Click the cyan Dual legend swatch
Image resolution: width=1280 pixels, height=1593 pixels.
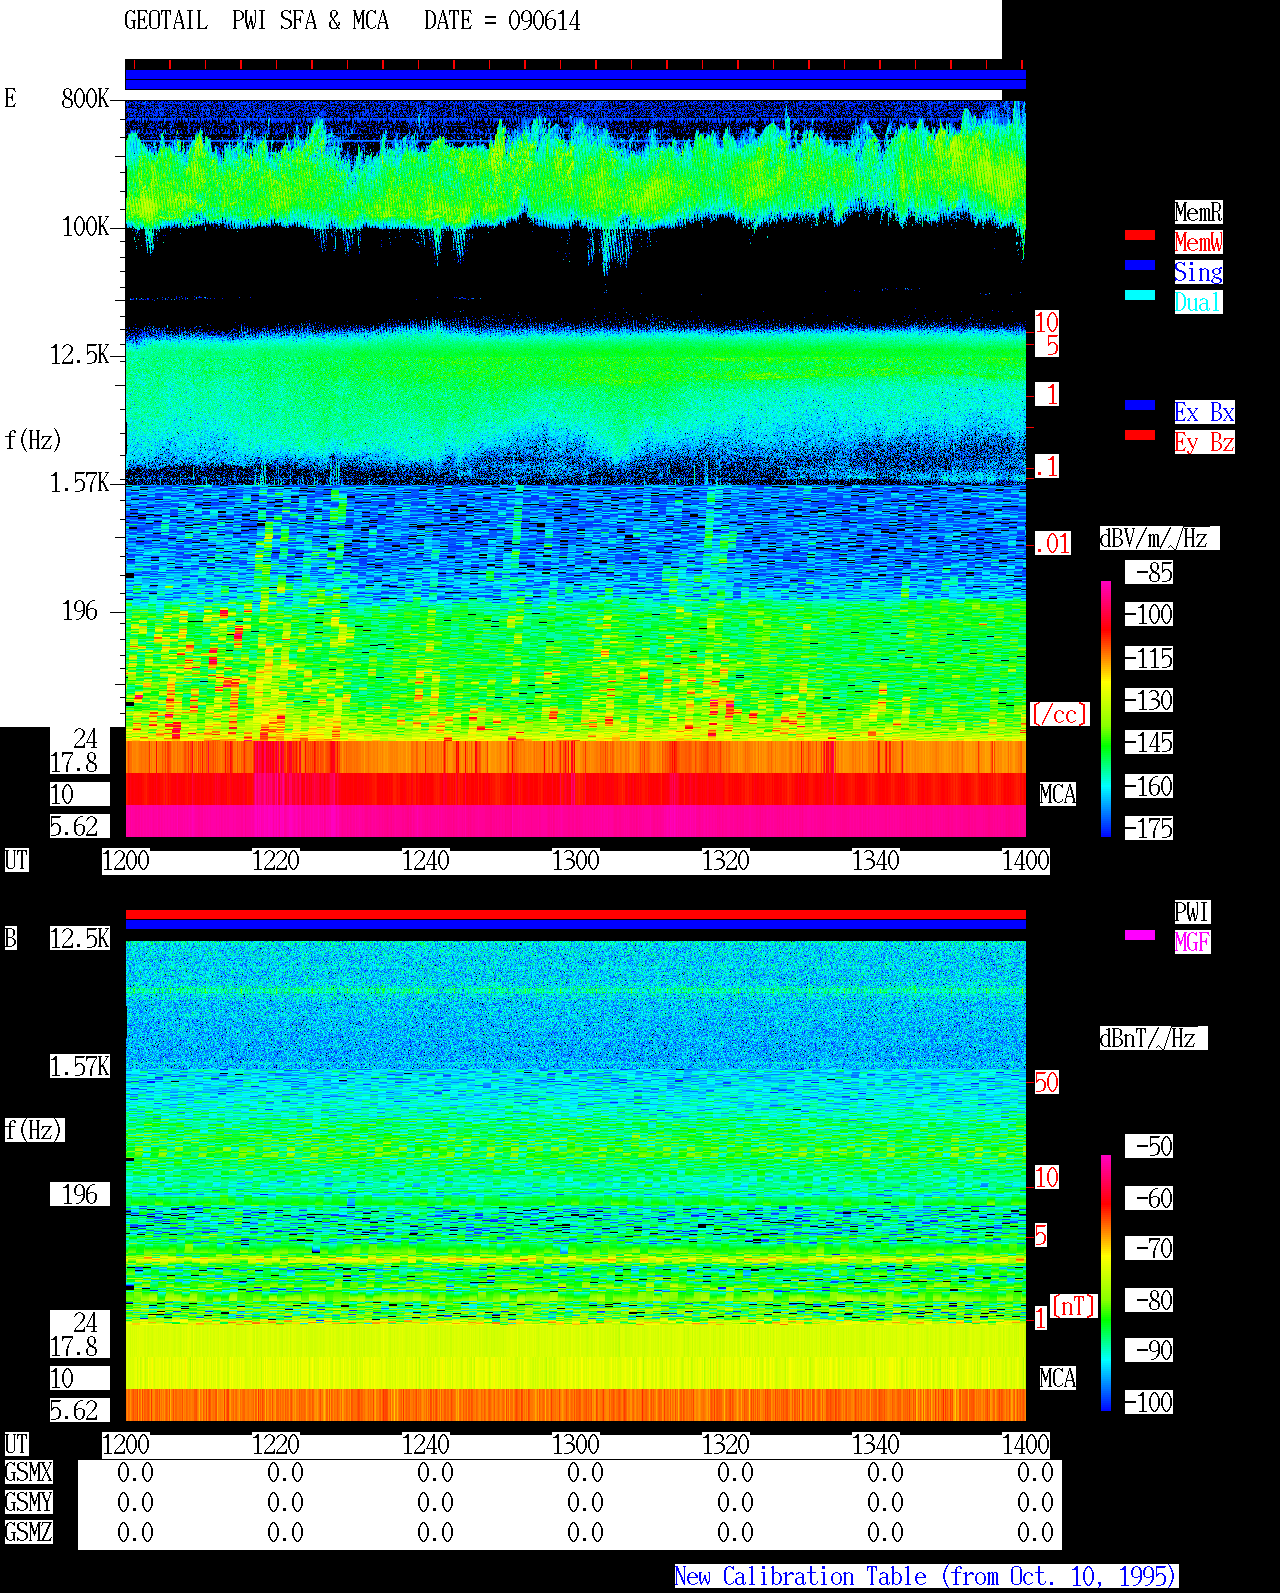[x=1140, y=295]
